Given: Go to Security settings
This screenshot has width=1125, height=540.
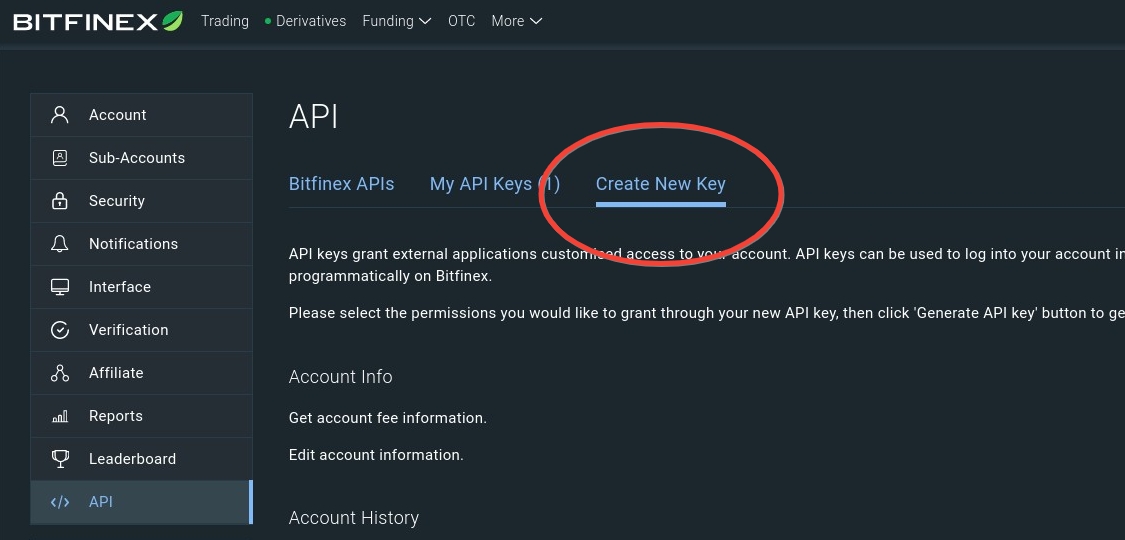Looking at the screenshot, I should click(x=141, y=201).
